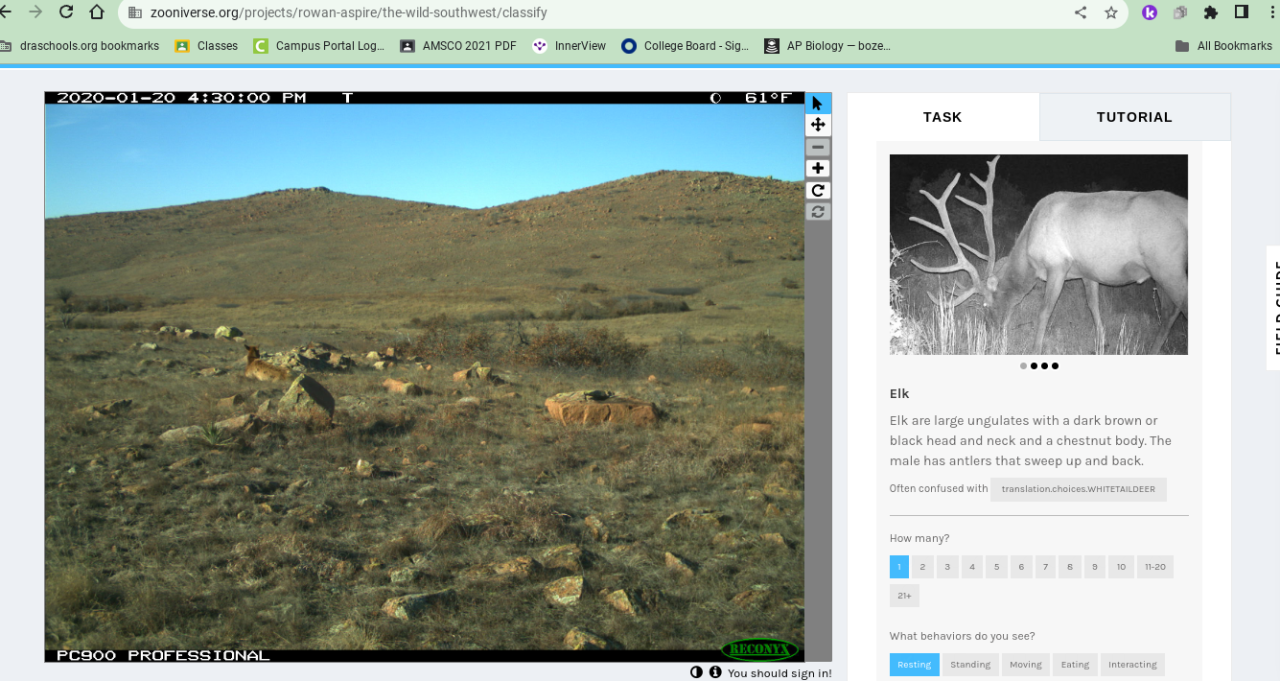The width and height of the screenshot is (1280, 681).
Task: Show first elk example image dot
Action: [1023, 366]
